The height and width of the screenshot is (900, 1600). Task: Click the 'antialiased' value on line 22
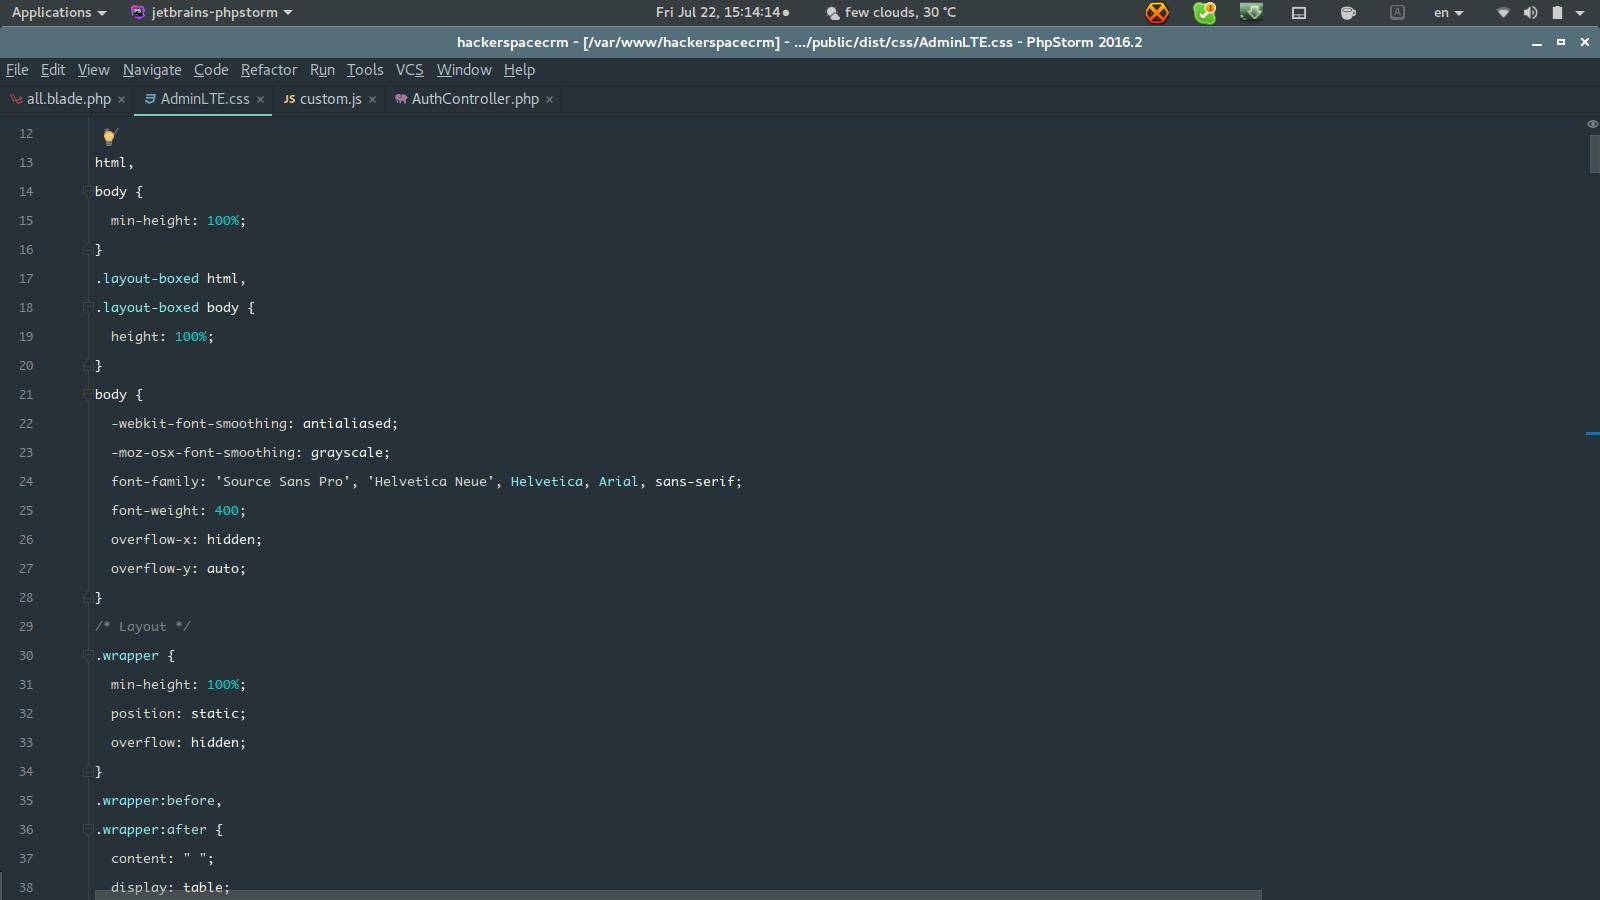coord(346,423)
